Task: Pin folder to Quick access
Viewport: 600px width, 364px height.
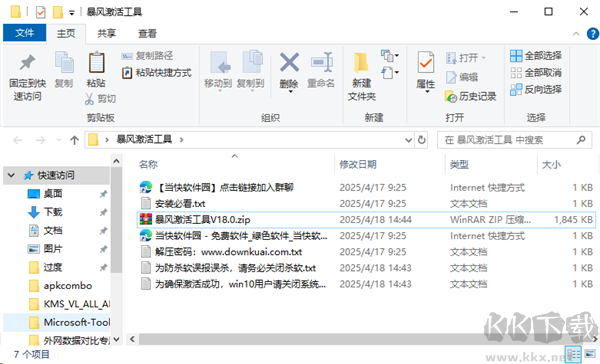Action: (27, 77)
